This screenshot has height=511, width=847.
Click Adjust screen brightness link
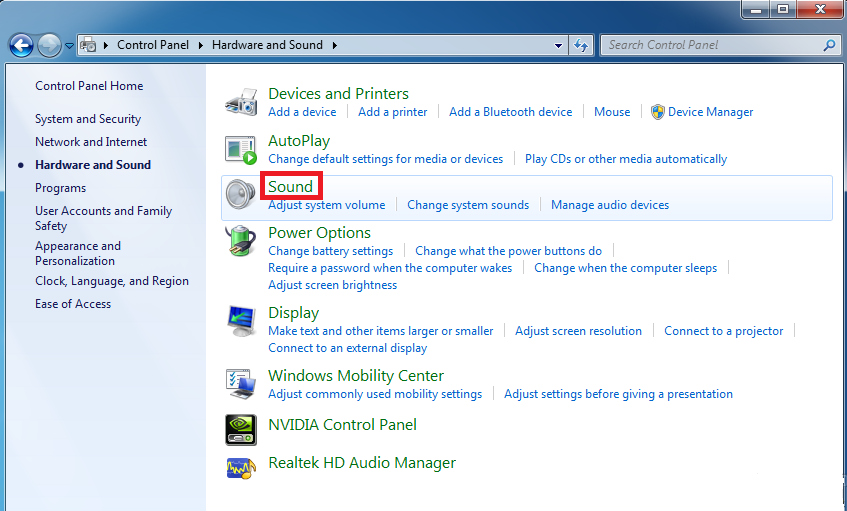click(333, 285)
